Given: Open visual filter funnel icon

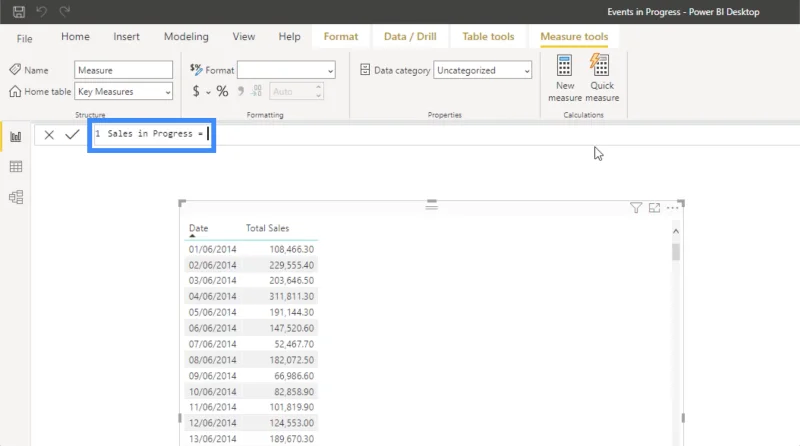Looking at the screenshot, I should (x=636, y=208).
